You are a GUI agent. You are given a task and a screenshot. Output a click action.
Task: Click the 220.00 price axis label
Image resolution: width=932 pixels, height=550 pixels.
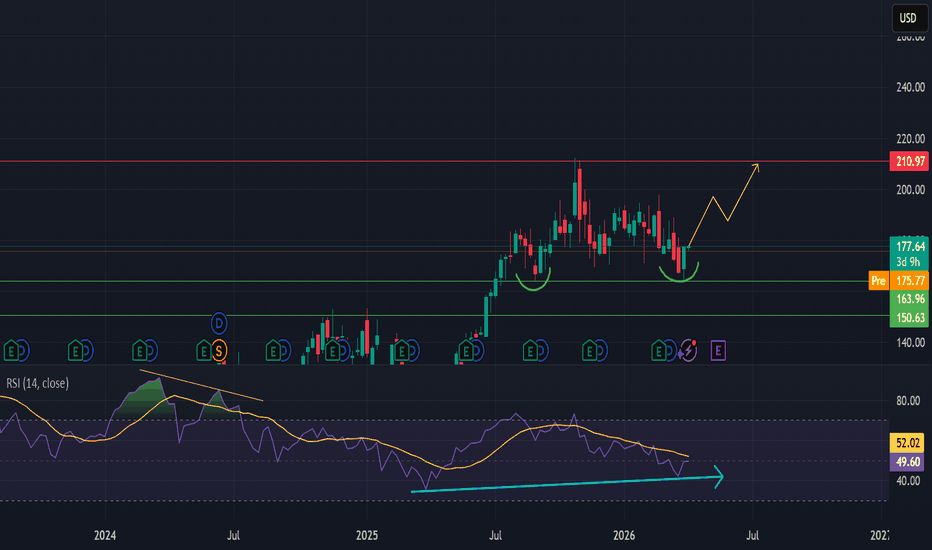pyautogui.click(x=910, y=139)
